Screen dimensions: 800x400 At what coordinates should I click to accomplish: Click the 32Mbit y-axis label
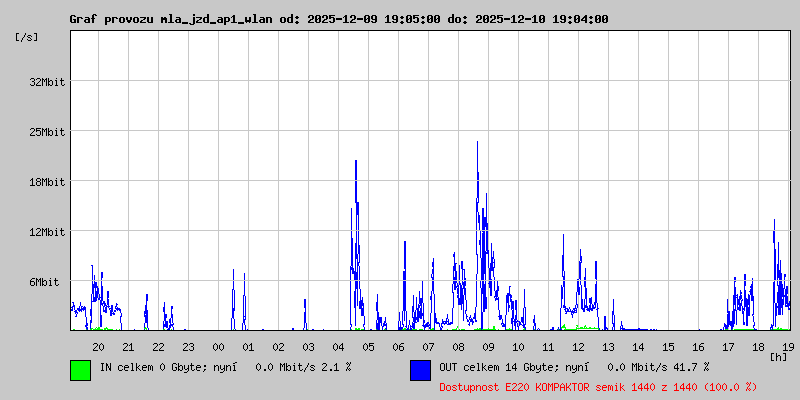click(x=47, y=82)
